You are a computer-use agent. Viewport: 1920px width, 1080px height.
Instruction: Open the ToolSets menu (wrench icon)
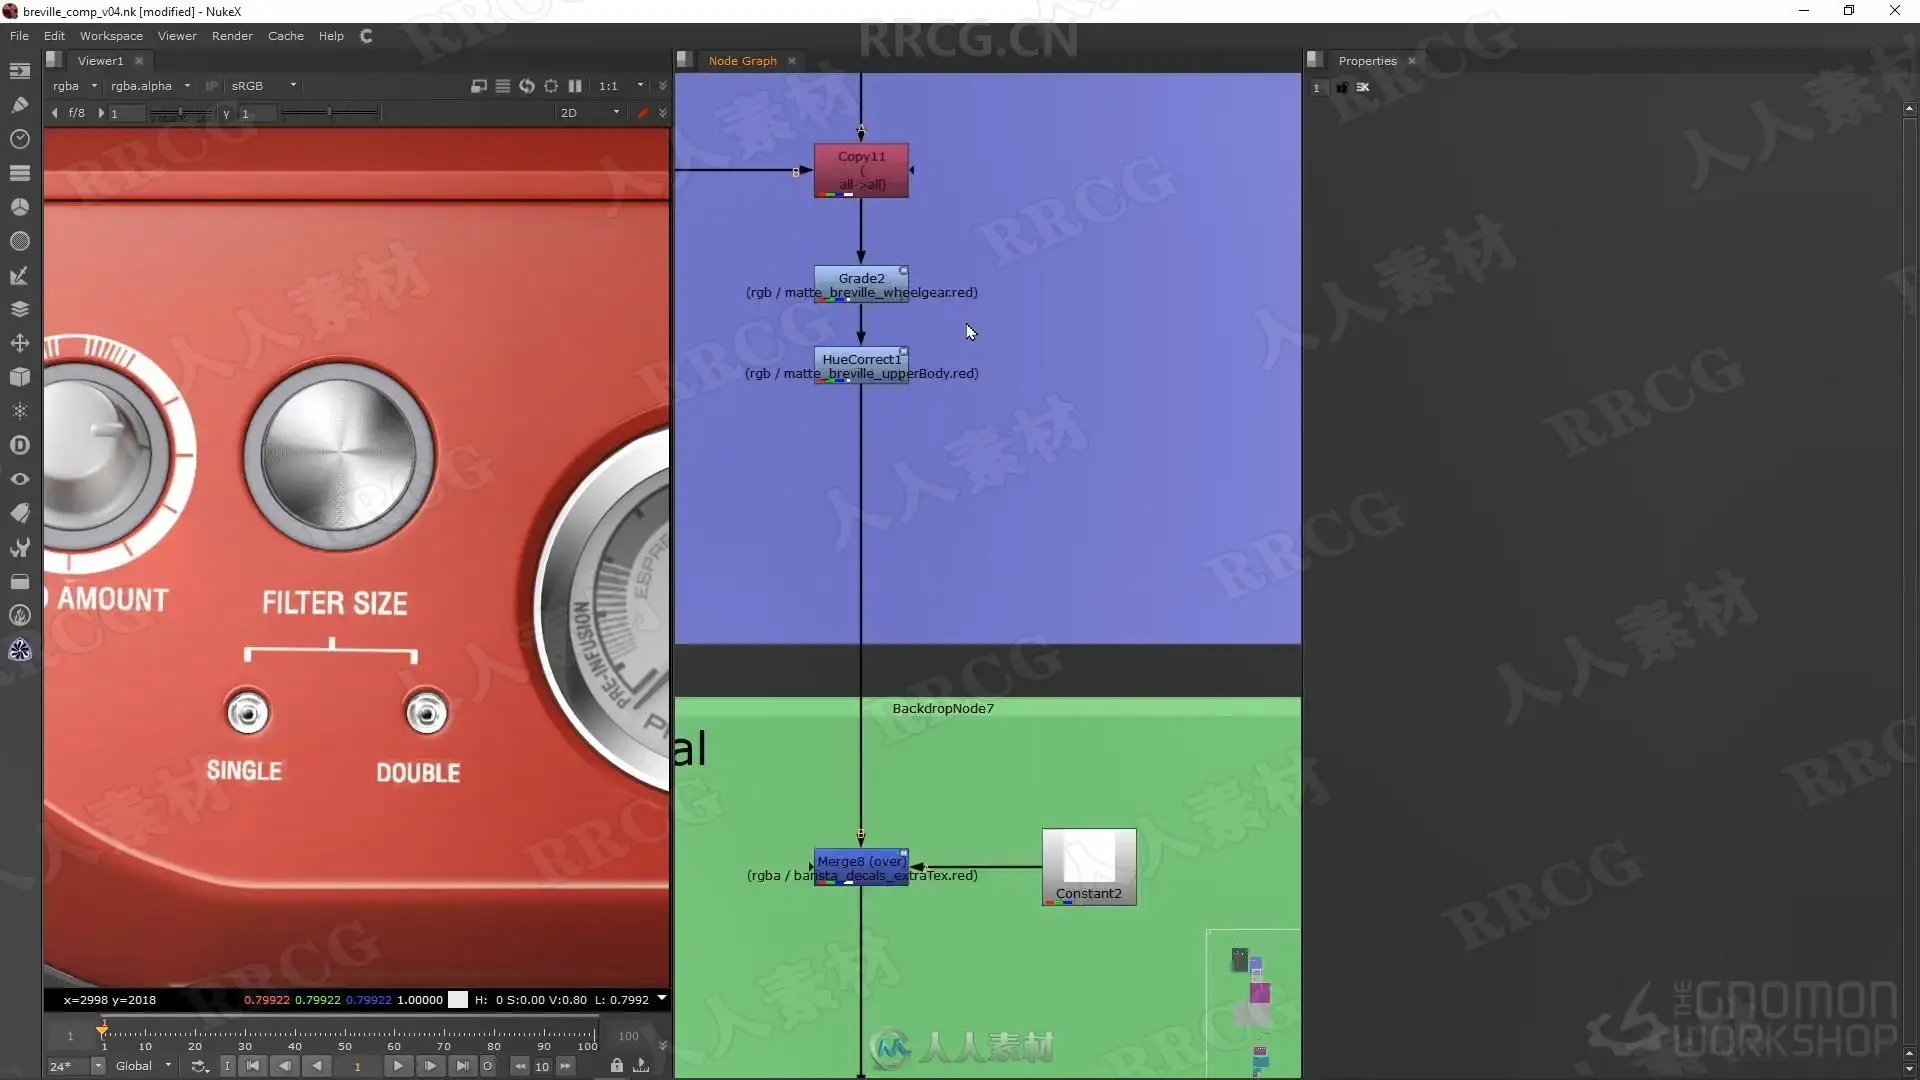tap(20, 547)
